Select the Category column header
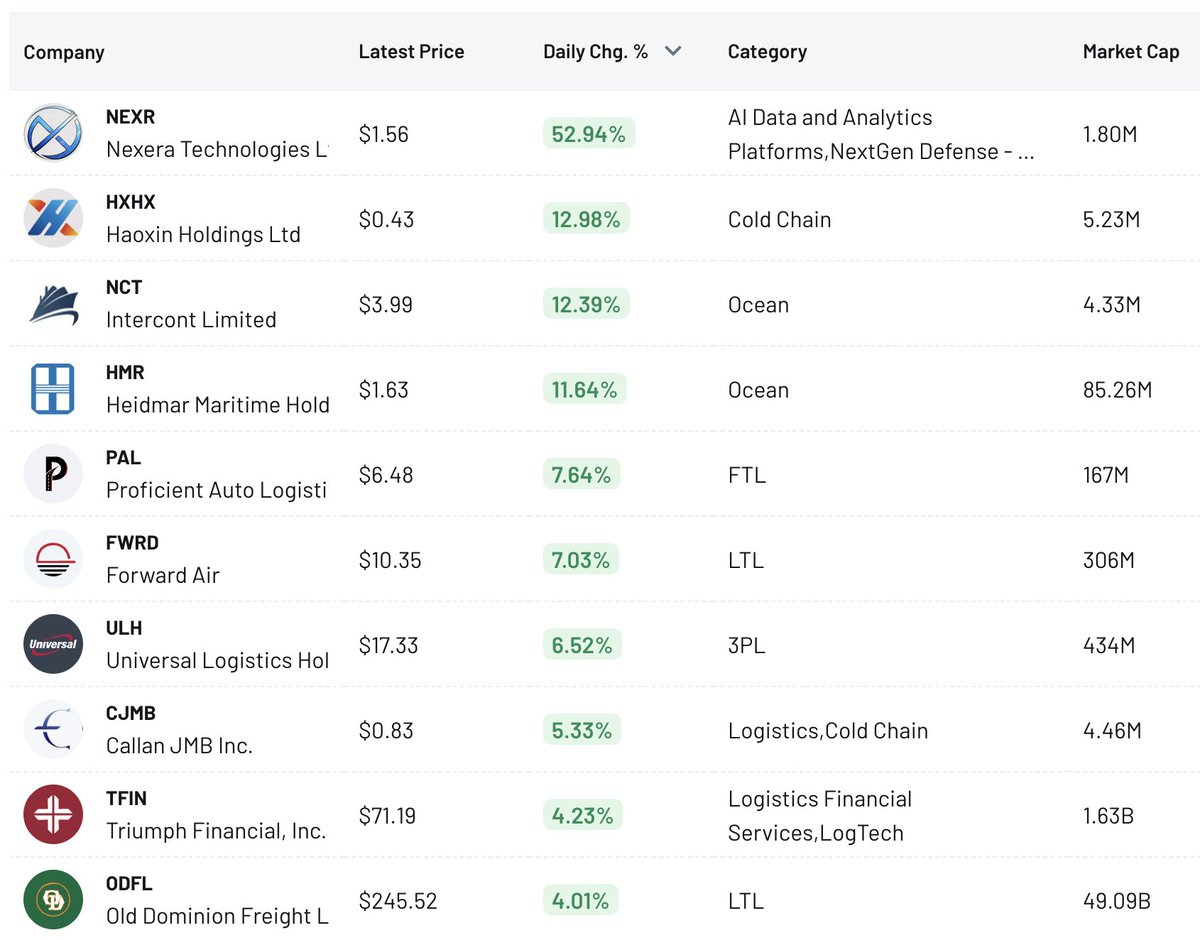The height and width of the screenshot is (940, 1200). 767,52
